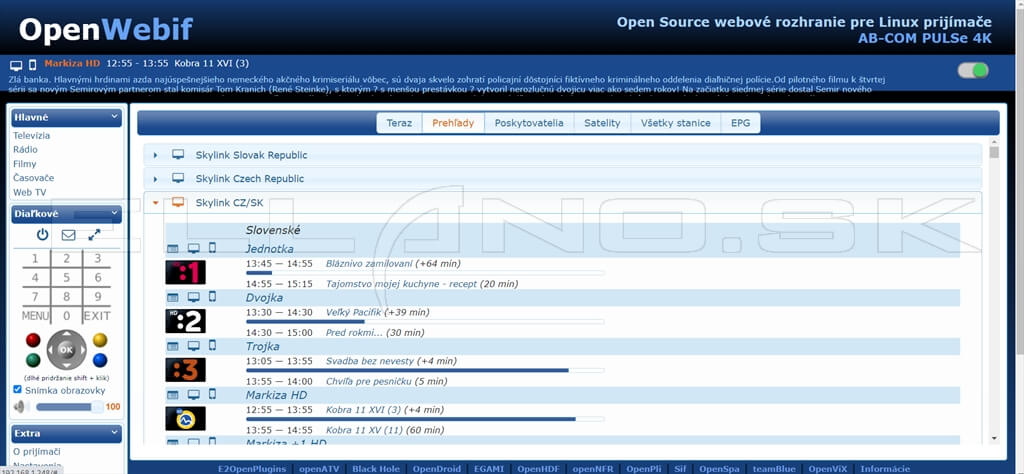Viewport: 1024px width, 474px height.
Task: Open the Informácie link in the footer
Action: [x=886, y=469]
